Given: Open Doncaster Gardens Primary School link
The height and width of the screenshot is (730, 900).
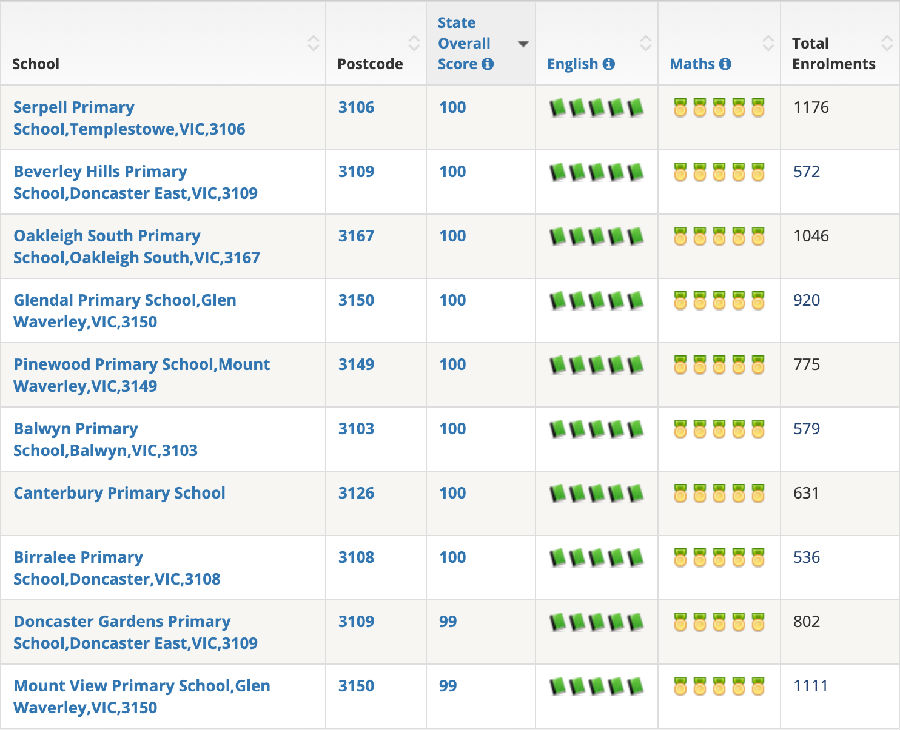Looking at the screenshot, I should pyautogui.click(x=135, y=632).
